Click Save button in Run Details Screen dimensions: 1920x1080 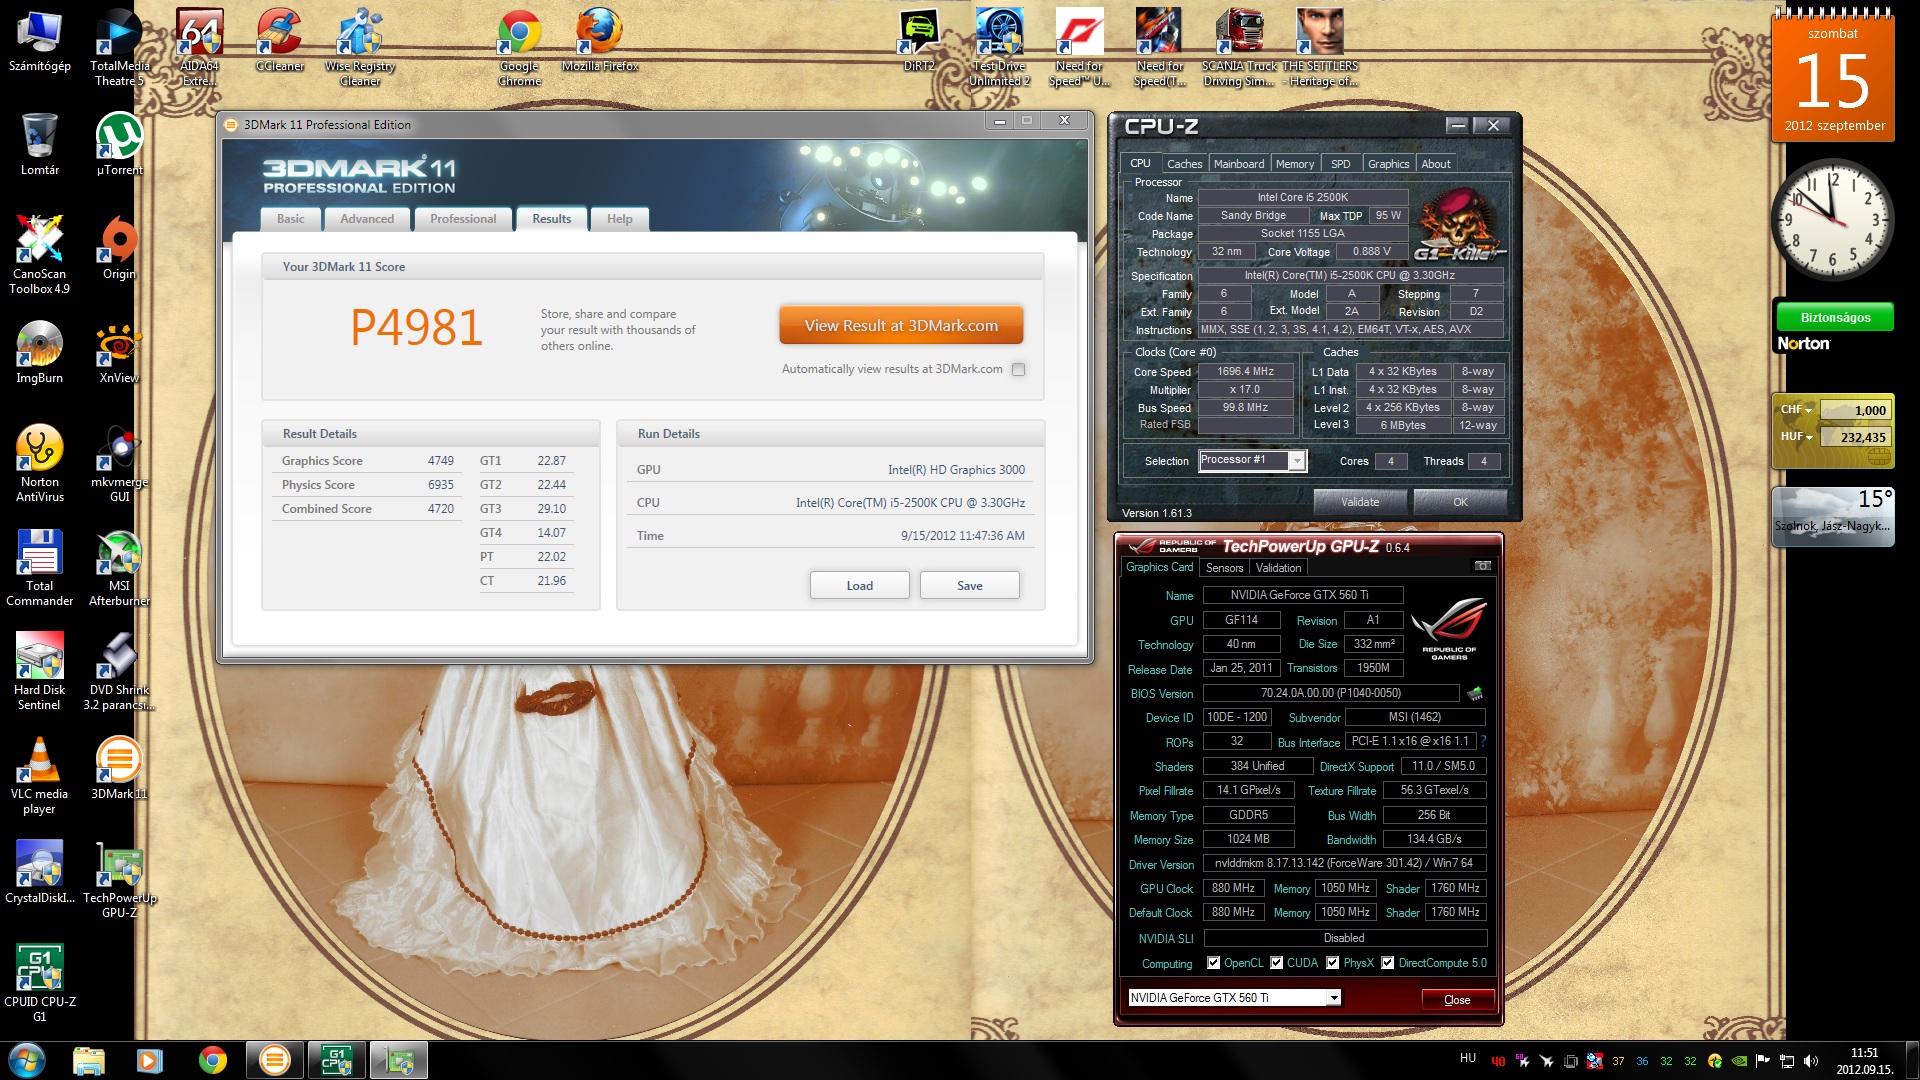[969, 586]
